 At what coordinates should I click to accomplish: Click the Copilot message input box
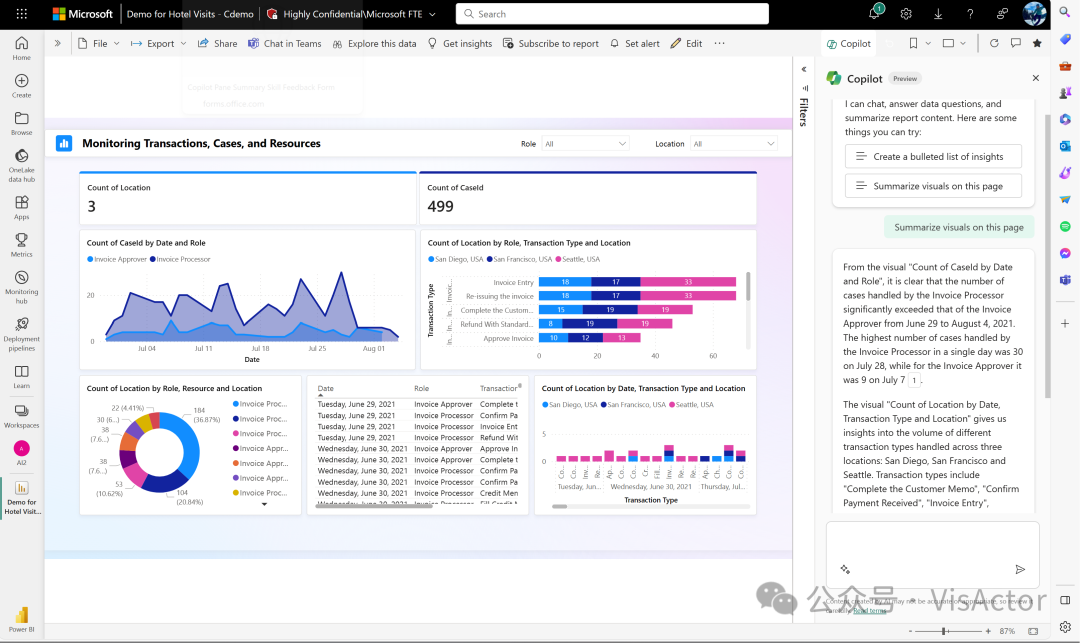pyautogui.click(x=930, y=542)
